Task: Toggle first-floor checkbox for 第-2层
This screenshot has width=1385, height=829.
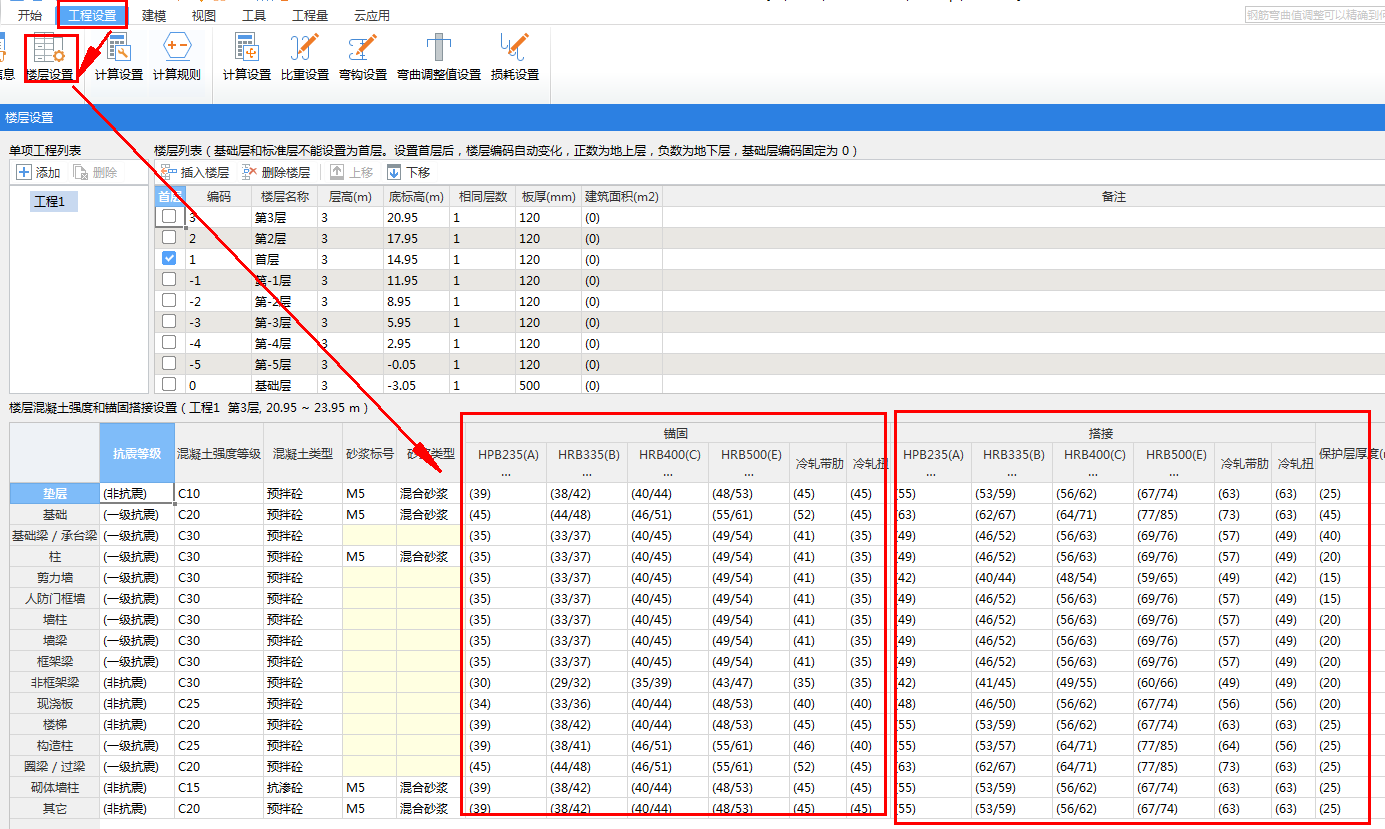Action: 169,300
